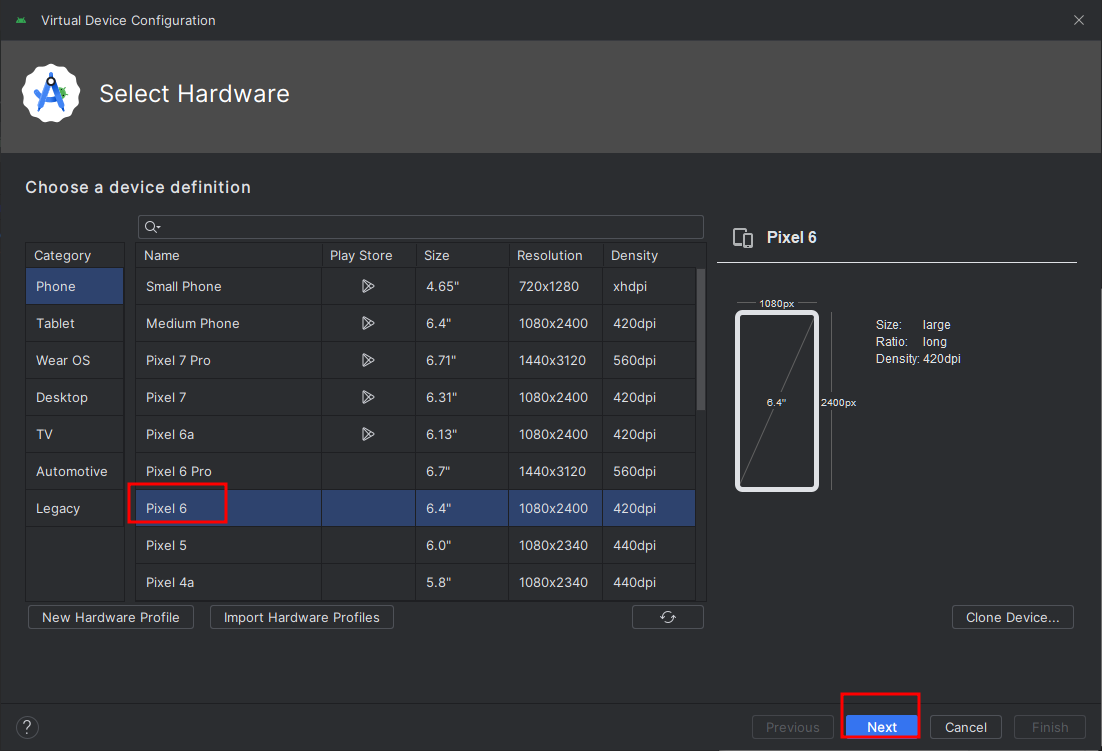Select the Wear OS category

(x=74, y=360)
